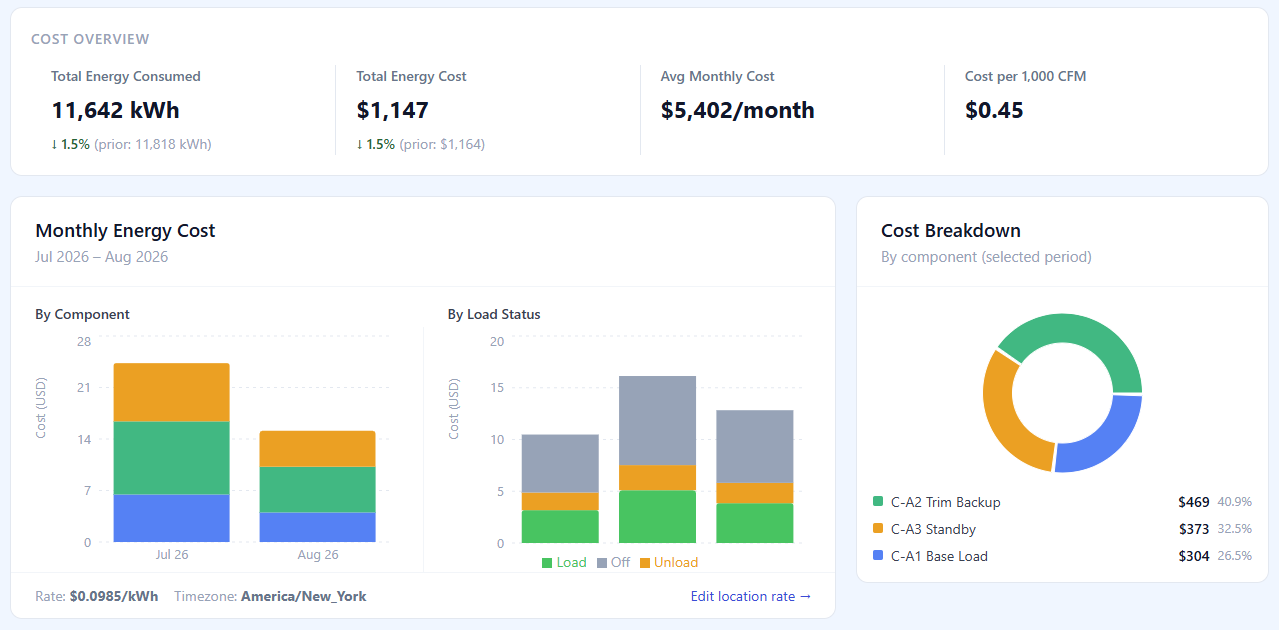Click the Avg Monthly Cost label
Screen dimensions: 1279x630
point(718,76)
